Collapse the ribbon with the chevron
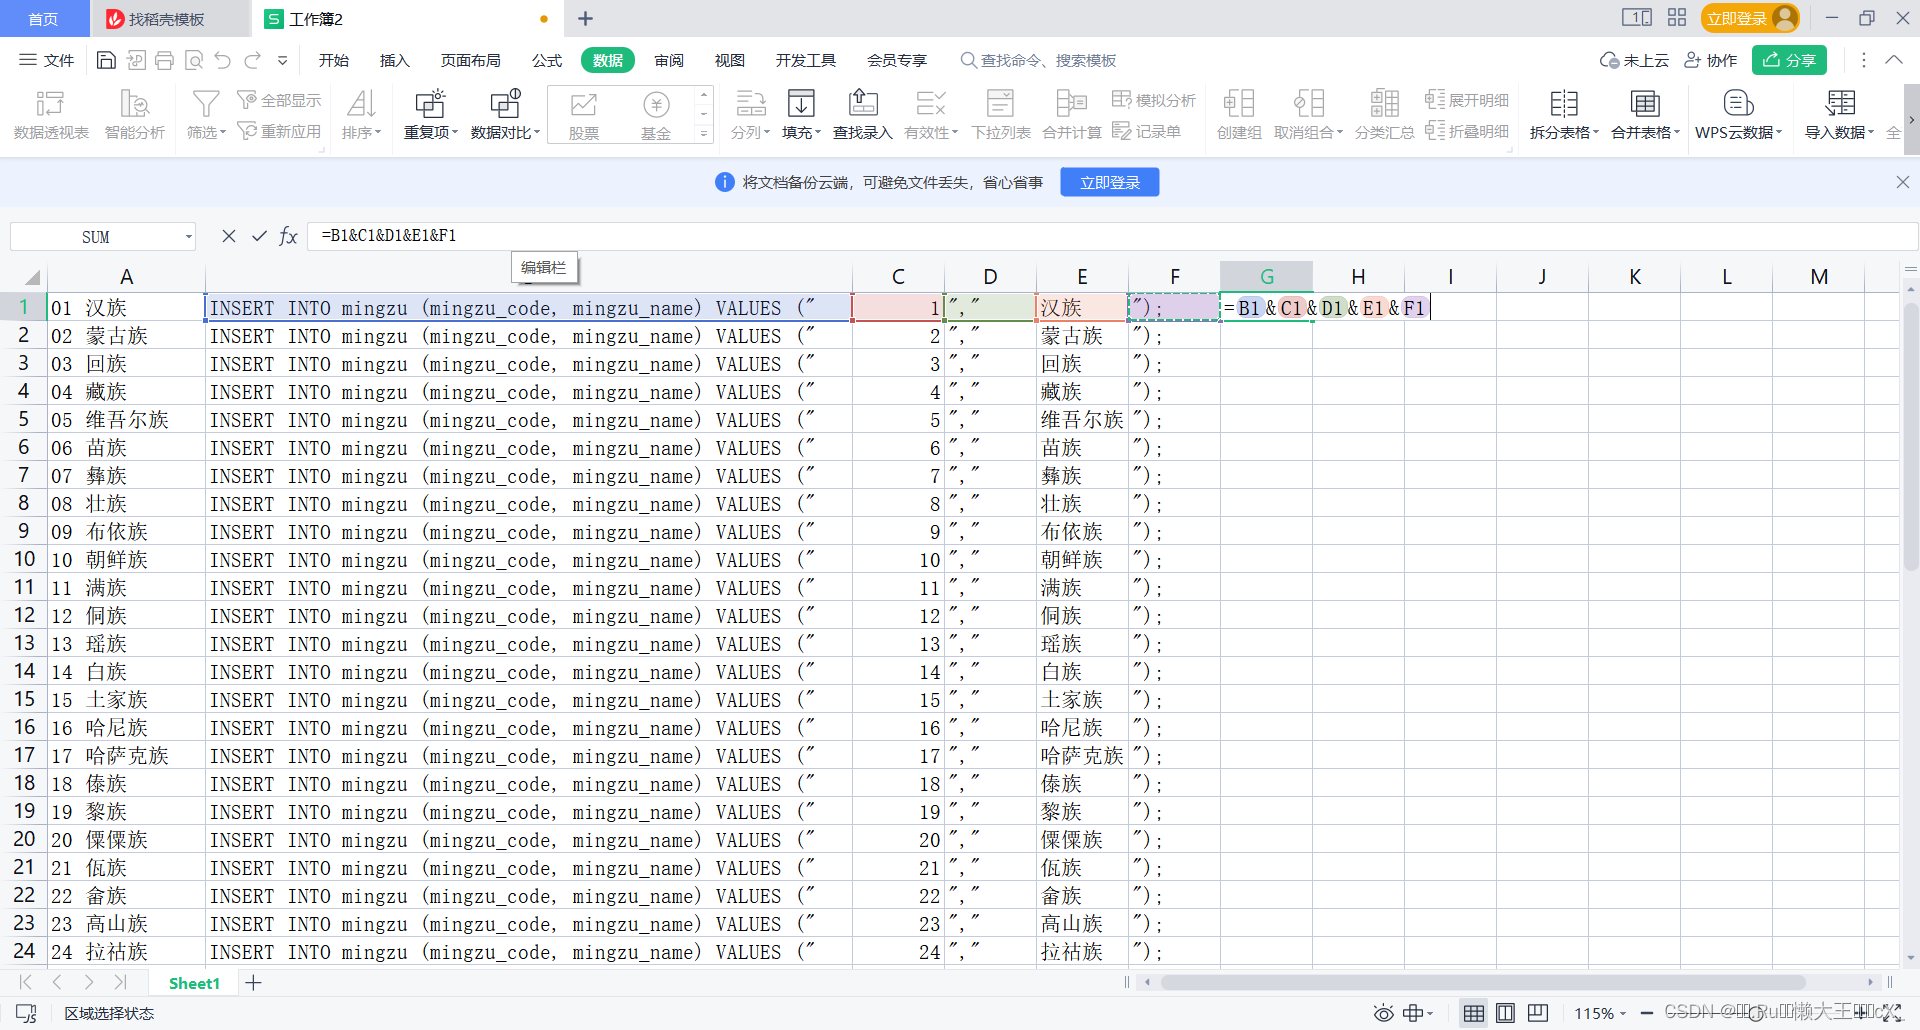The height and width of the screenshot is (1030, 1920). click(1894, 60)
